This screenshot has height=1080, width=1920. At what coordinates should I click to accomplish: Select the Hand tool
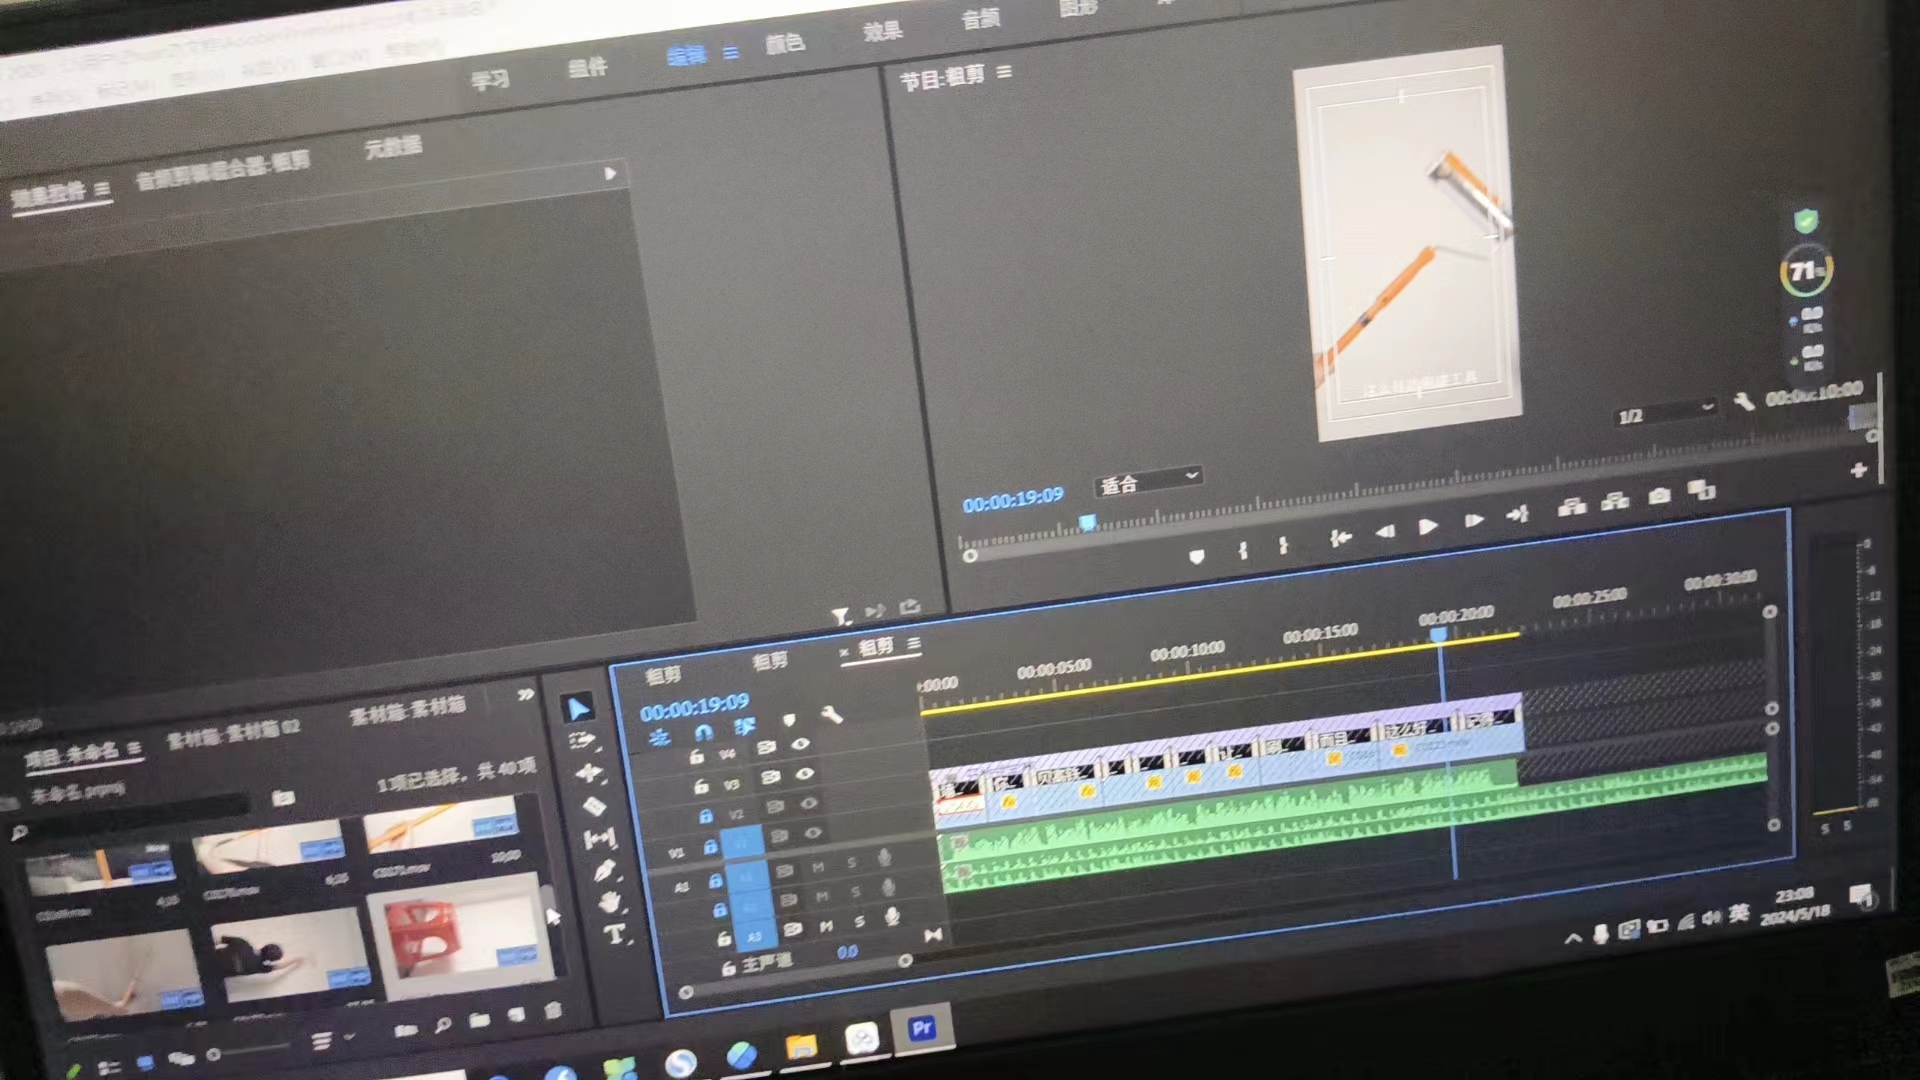(x=609, y=903)
